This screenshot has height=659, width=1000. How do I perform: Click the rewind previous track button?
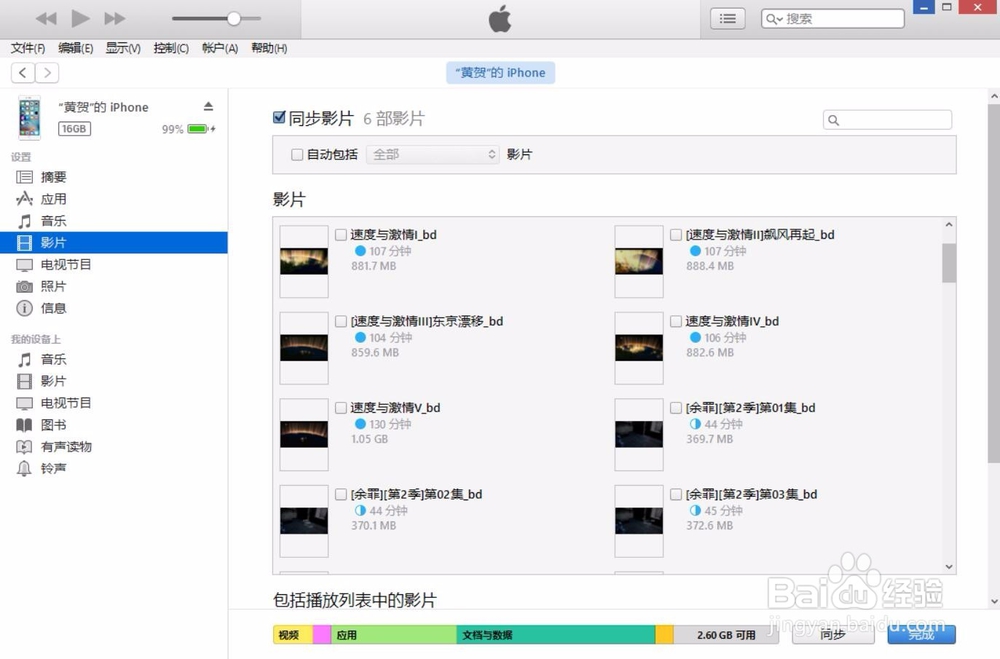coord(46,19)
